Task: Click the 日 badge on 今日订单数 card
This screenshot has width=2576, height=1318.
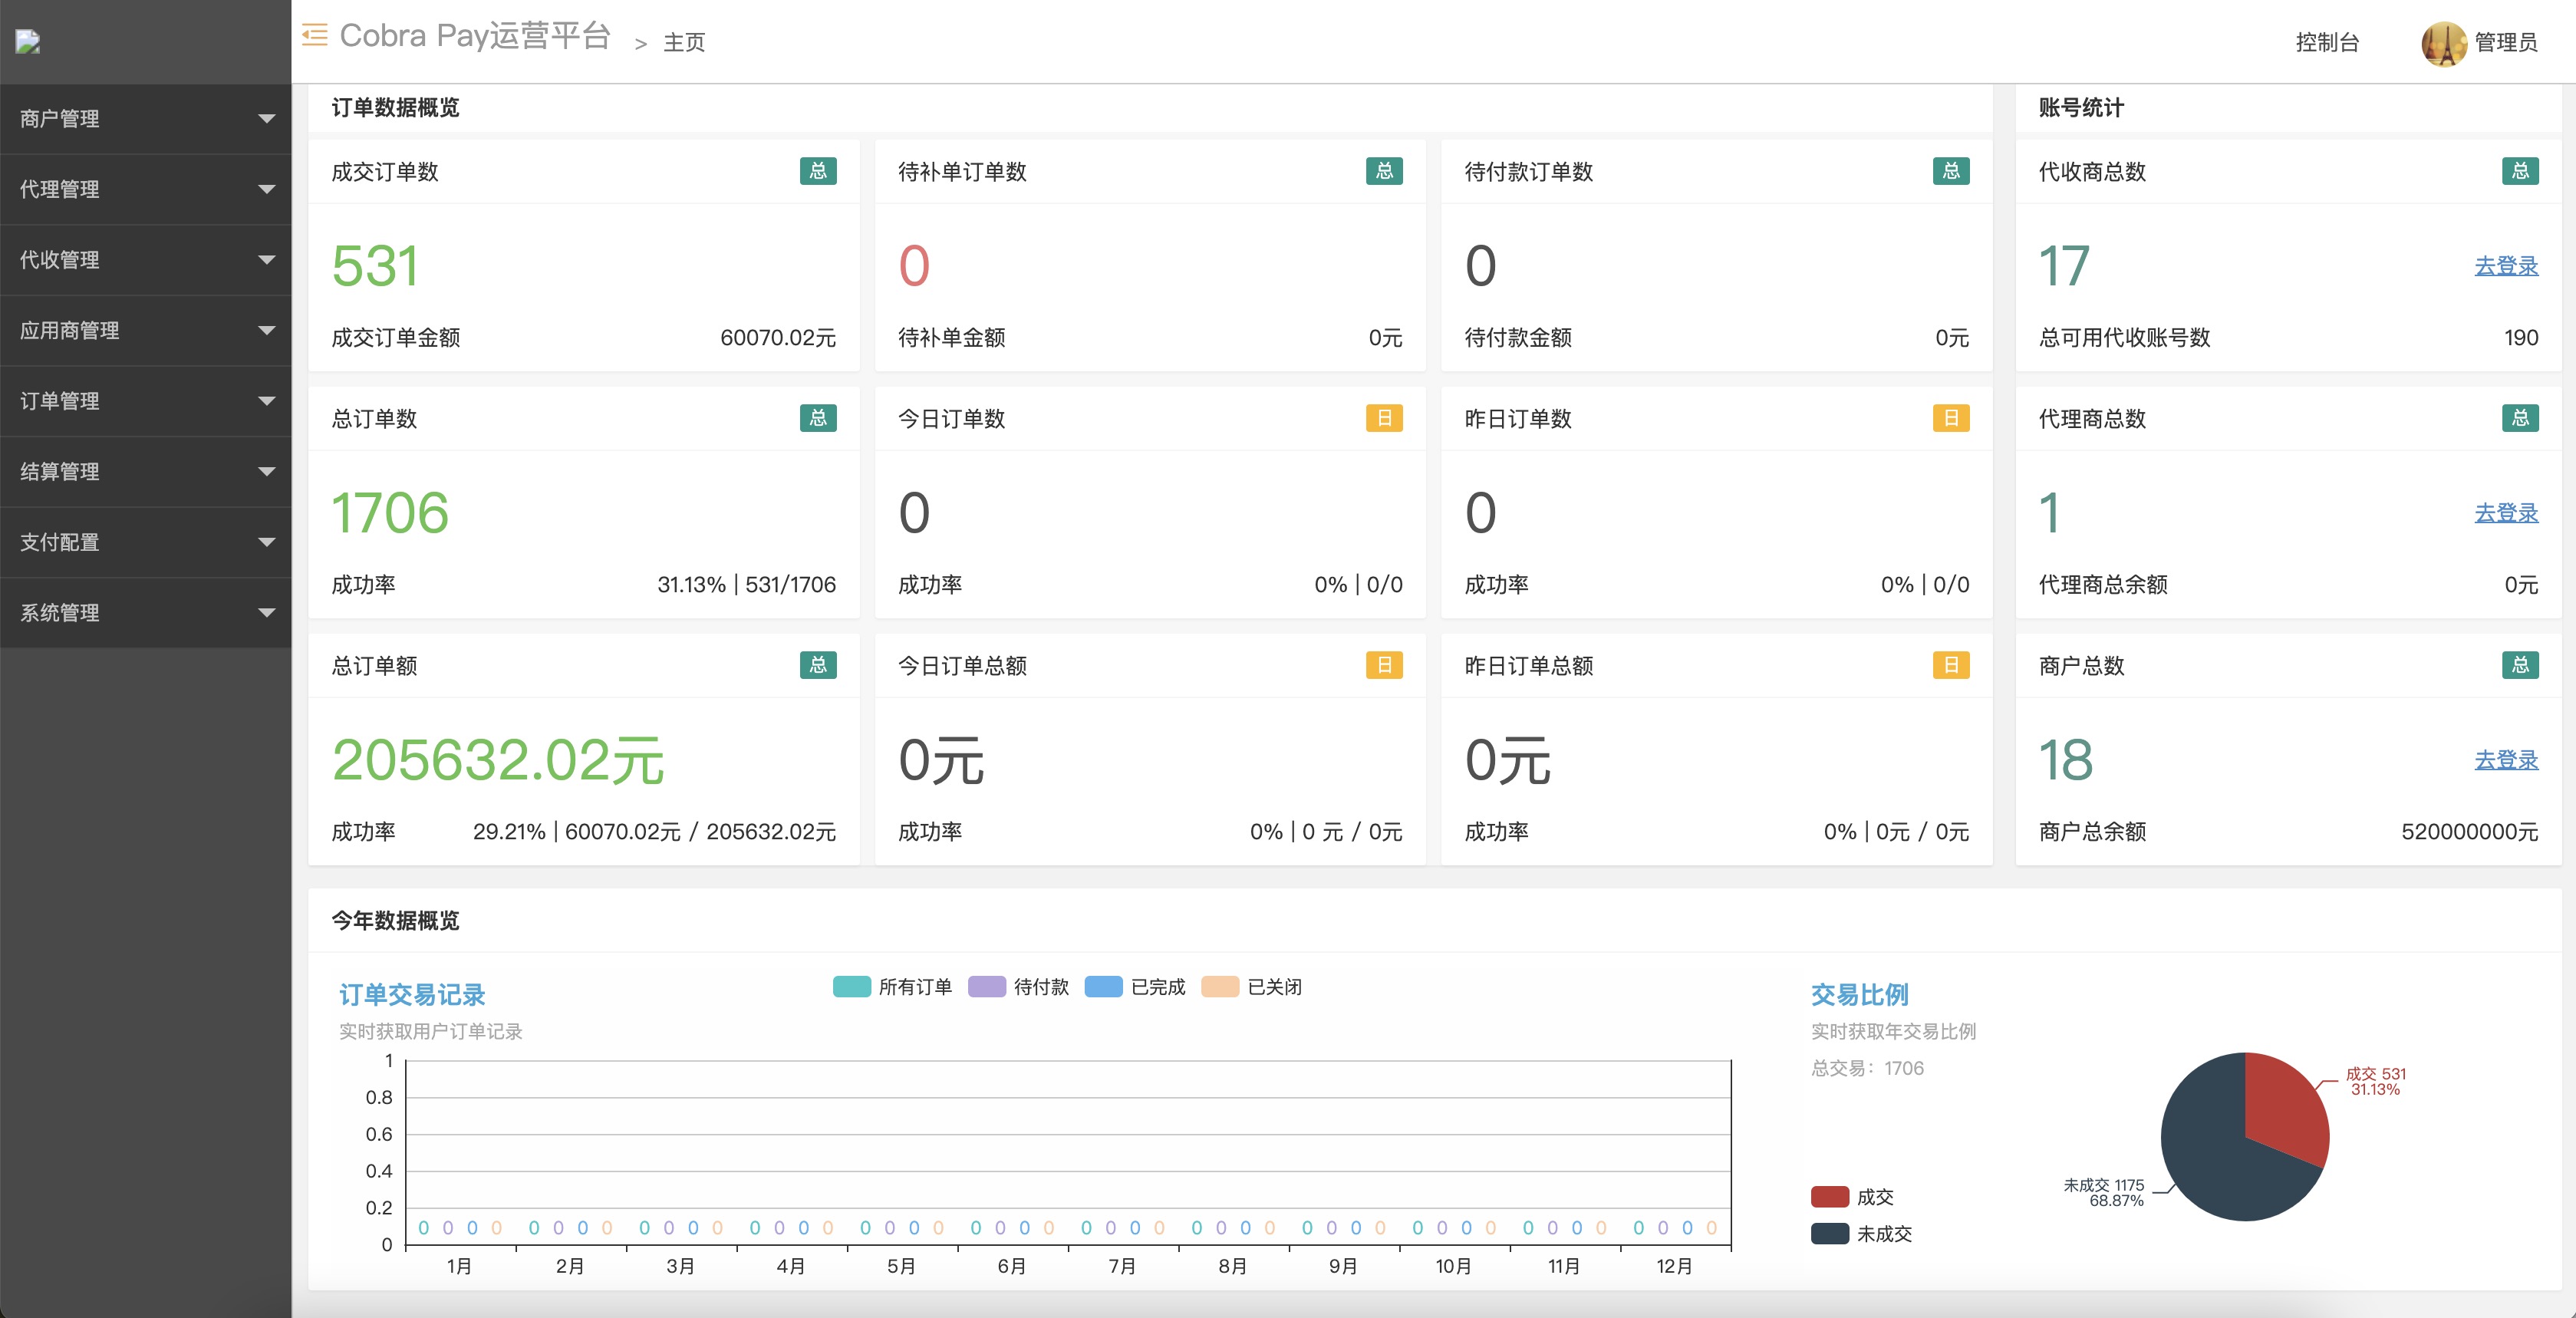Action: click(x=1384, y=418)
